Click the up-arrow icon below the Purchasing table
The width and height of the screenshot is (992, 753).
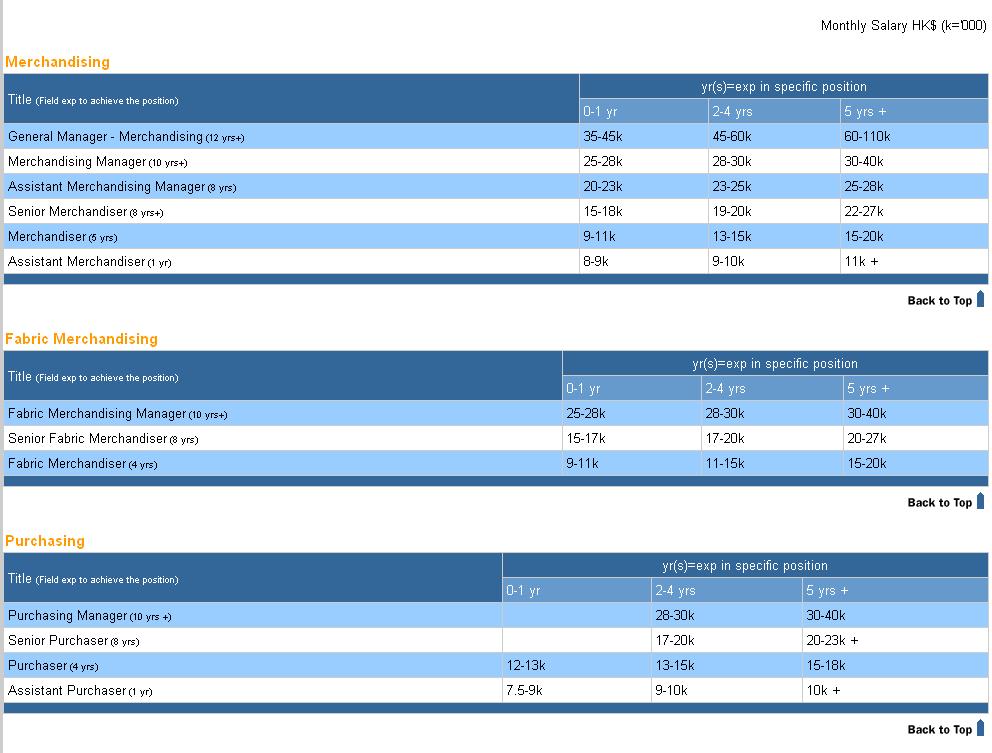[x=980, y=728]
